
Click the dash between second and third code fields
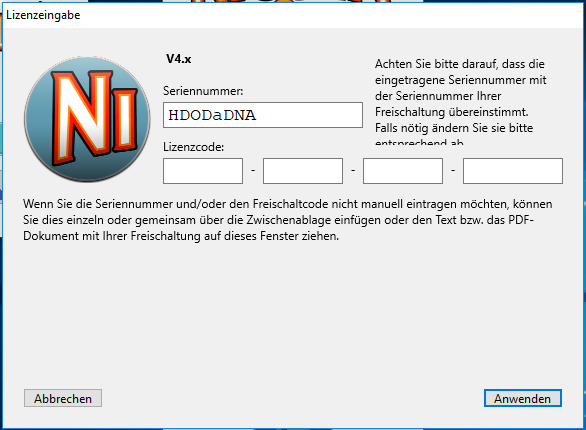coord(353,170)
